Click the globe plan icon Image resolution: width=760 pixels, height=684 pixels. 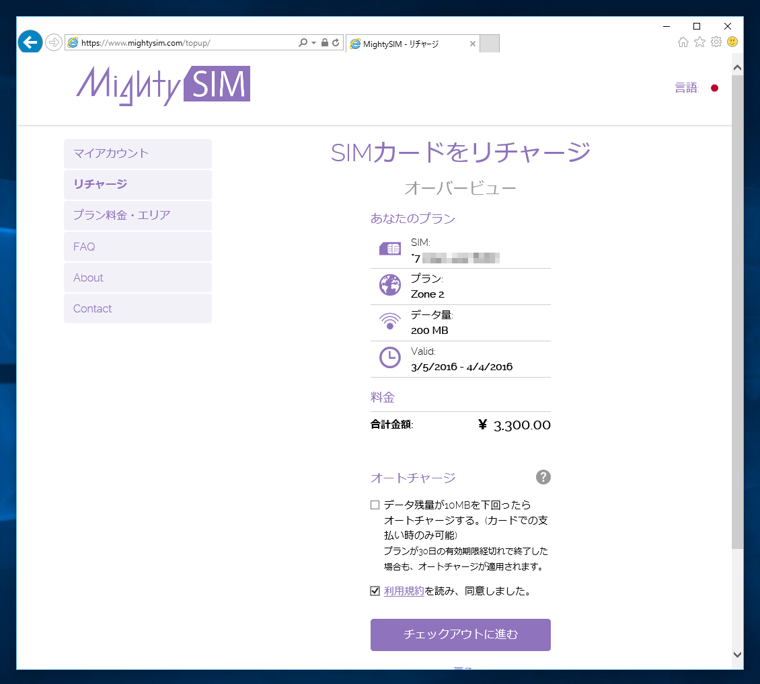coord(390,285)
